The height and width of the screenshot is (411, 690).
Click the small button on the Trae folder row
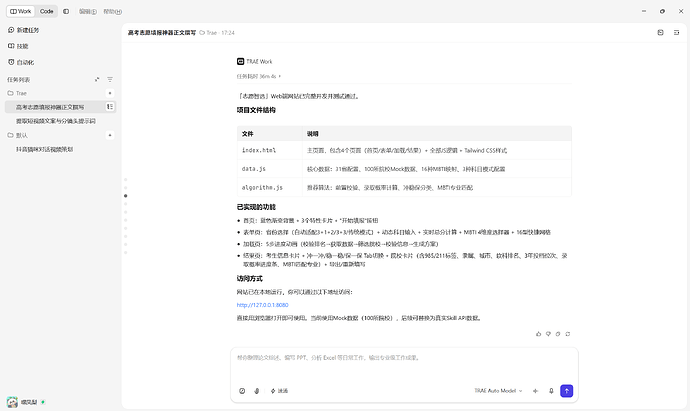coord(110,93)
